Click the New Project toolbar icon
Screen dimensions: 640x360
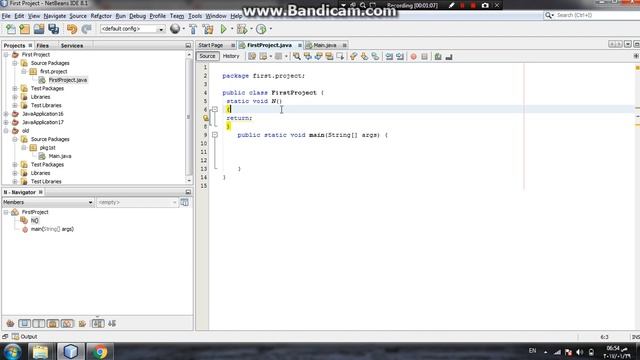coord(24,29)
